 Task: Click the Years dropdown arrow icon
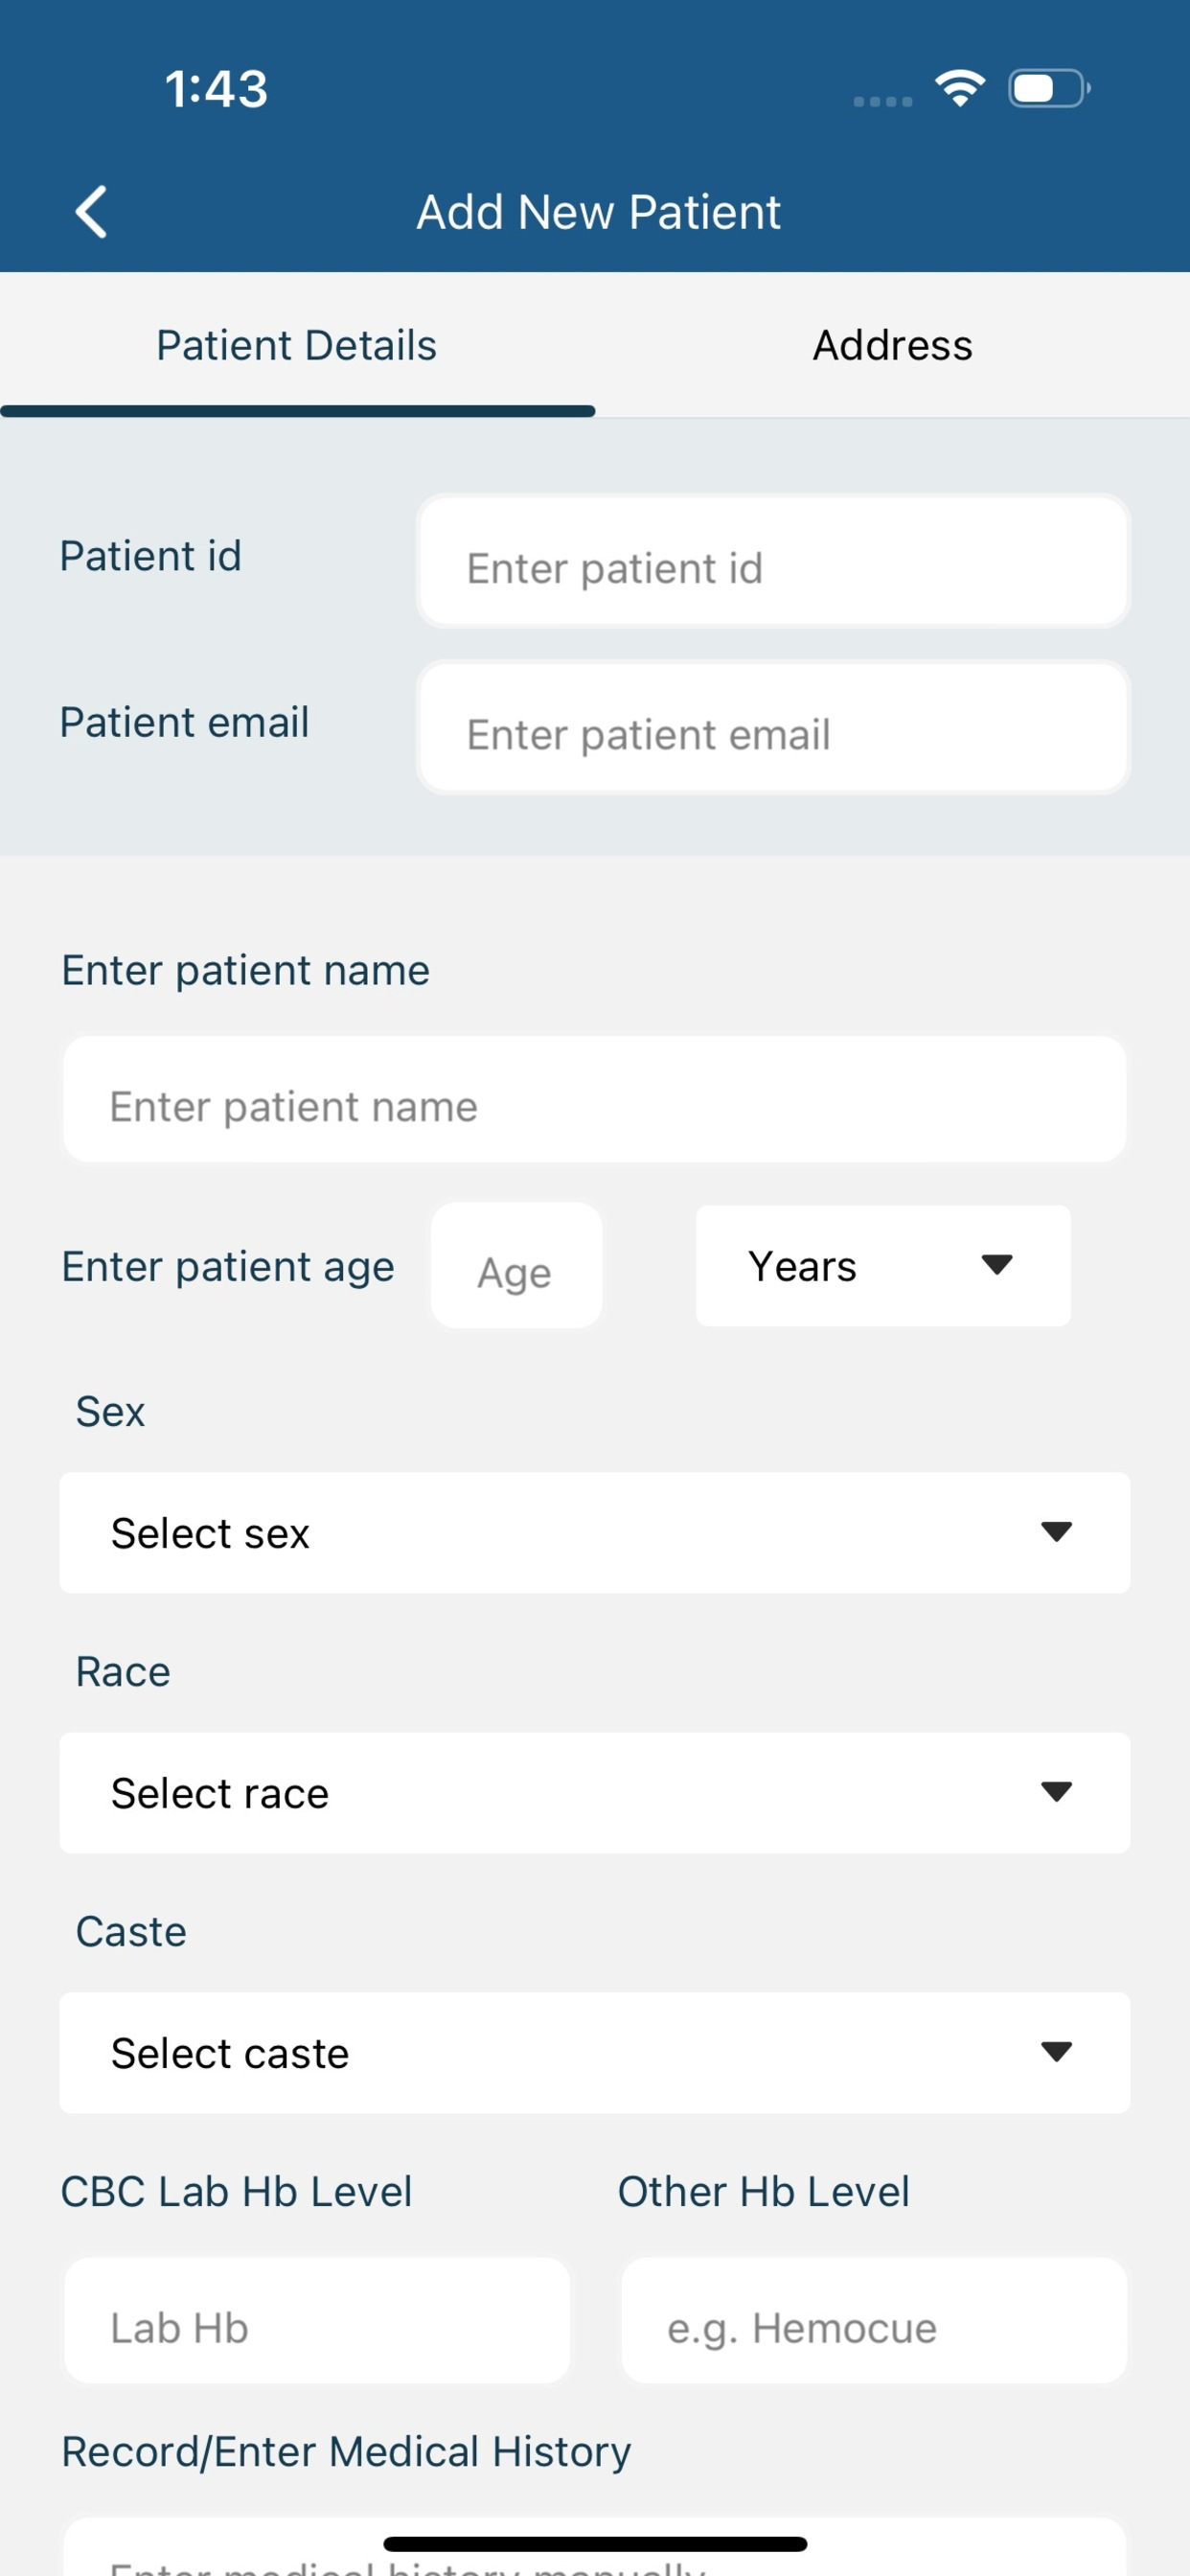[x=997, y=1265]
